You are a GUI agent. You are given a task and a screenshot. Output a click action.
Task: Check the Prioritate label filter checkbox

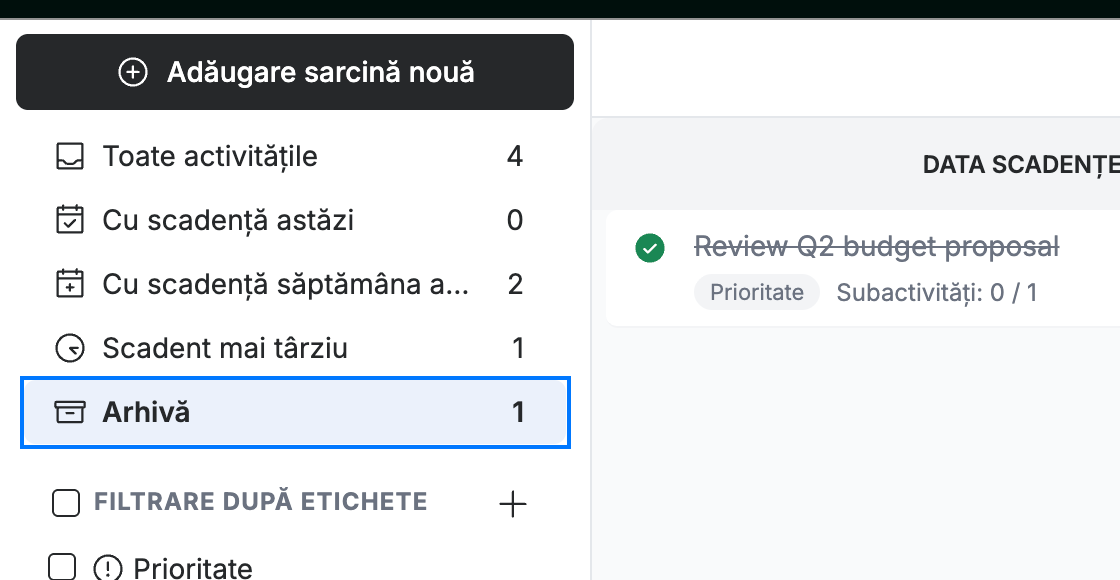point(62,567)
